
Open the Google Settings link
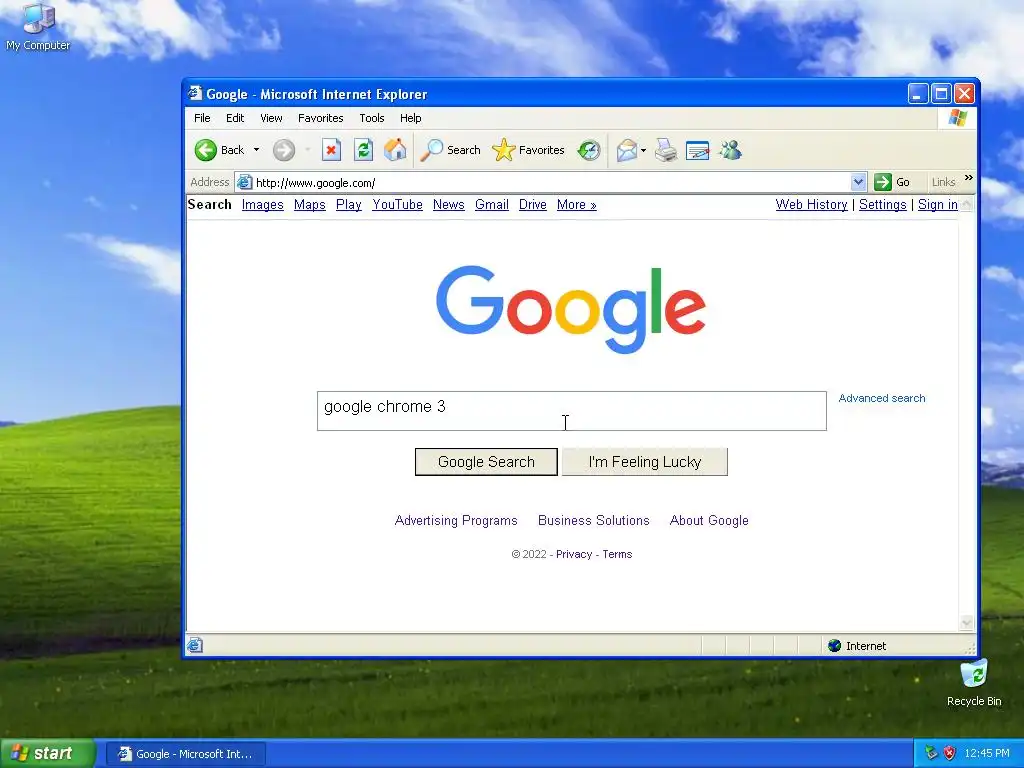point(882,204)
